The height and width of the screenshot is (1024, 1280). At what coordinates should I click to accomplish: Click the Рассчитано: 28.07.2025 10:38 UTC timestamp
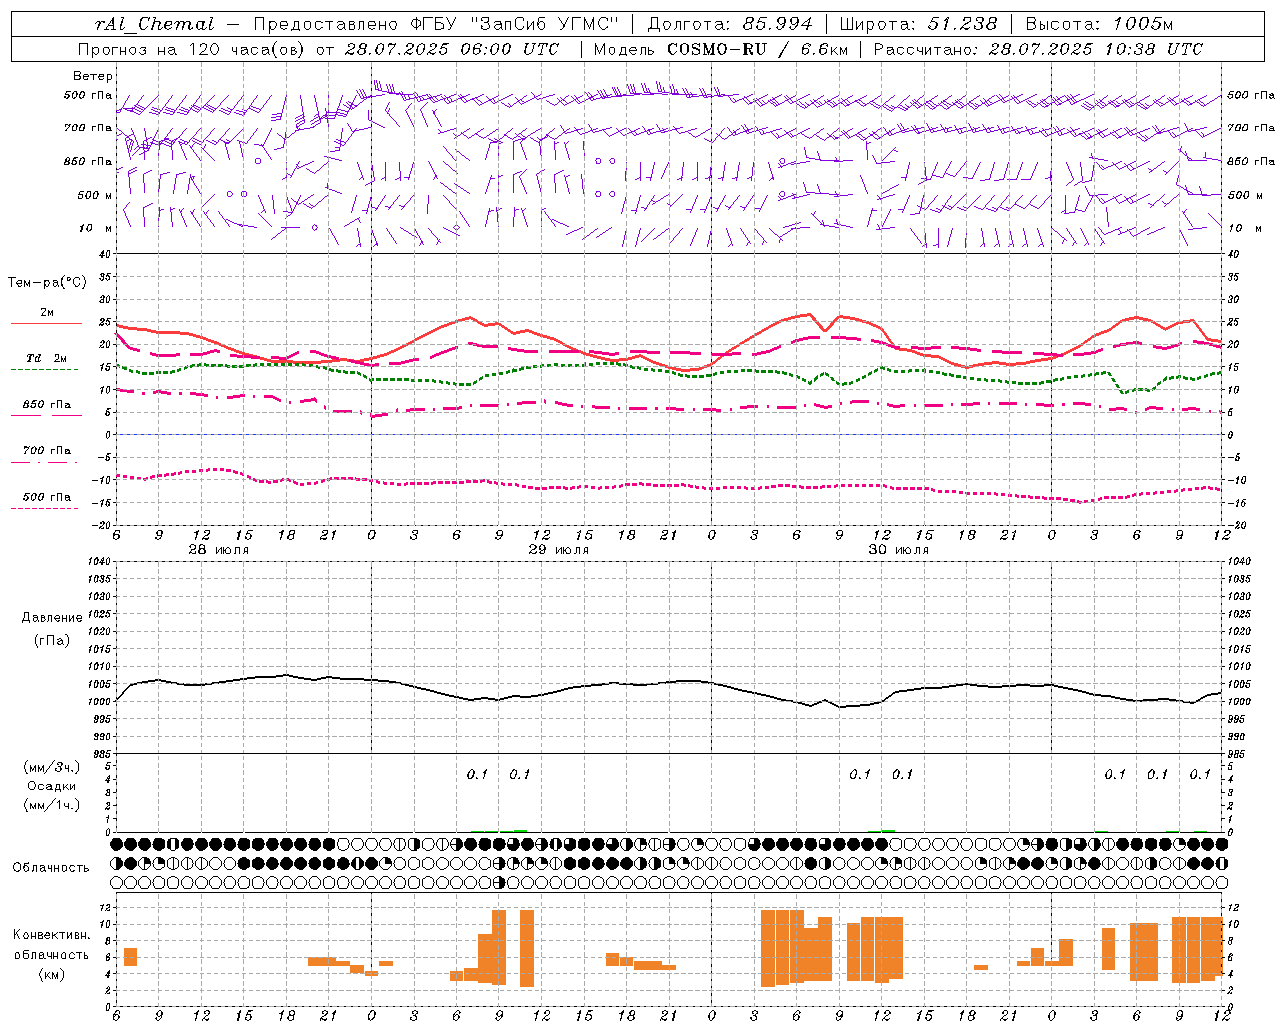[1038, 49]
